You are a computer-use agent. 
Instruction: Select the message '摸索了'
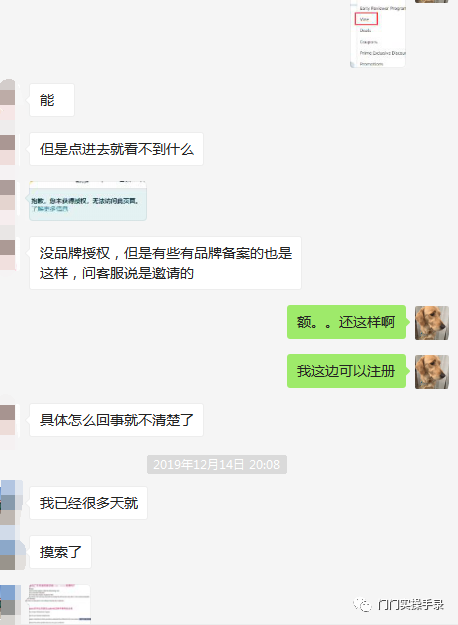[x=60, y=552]
